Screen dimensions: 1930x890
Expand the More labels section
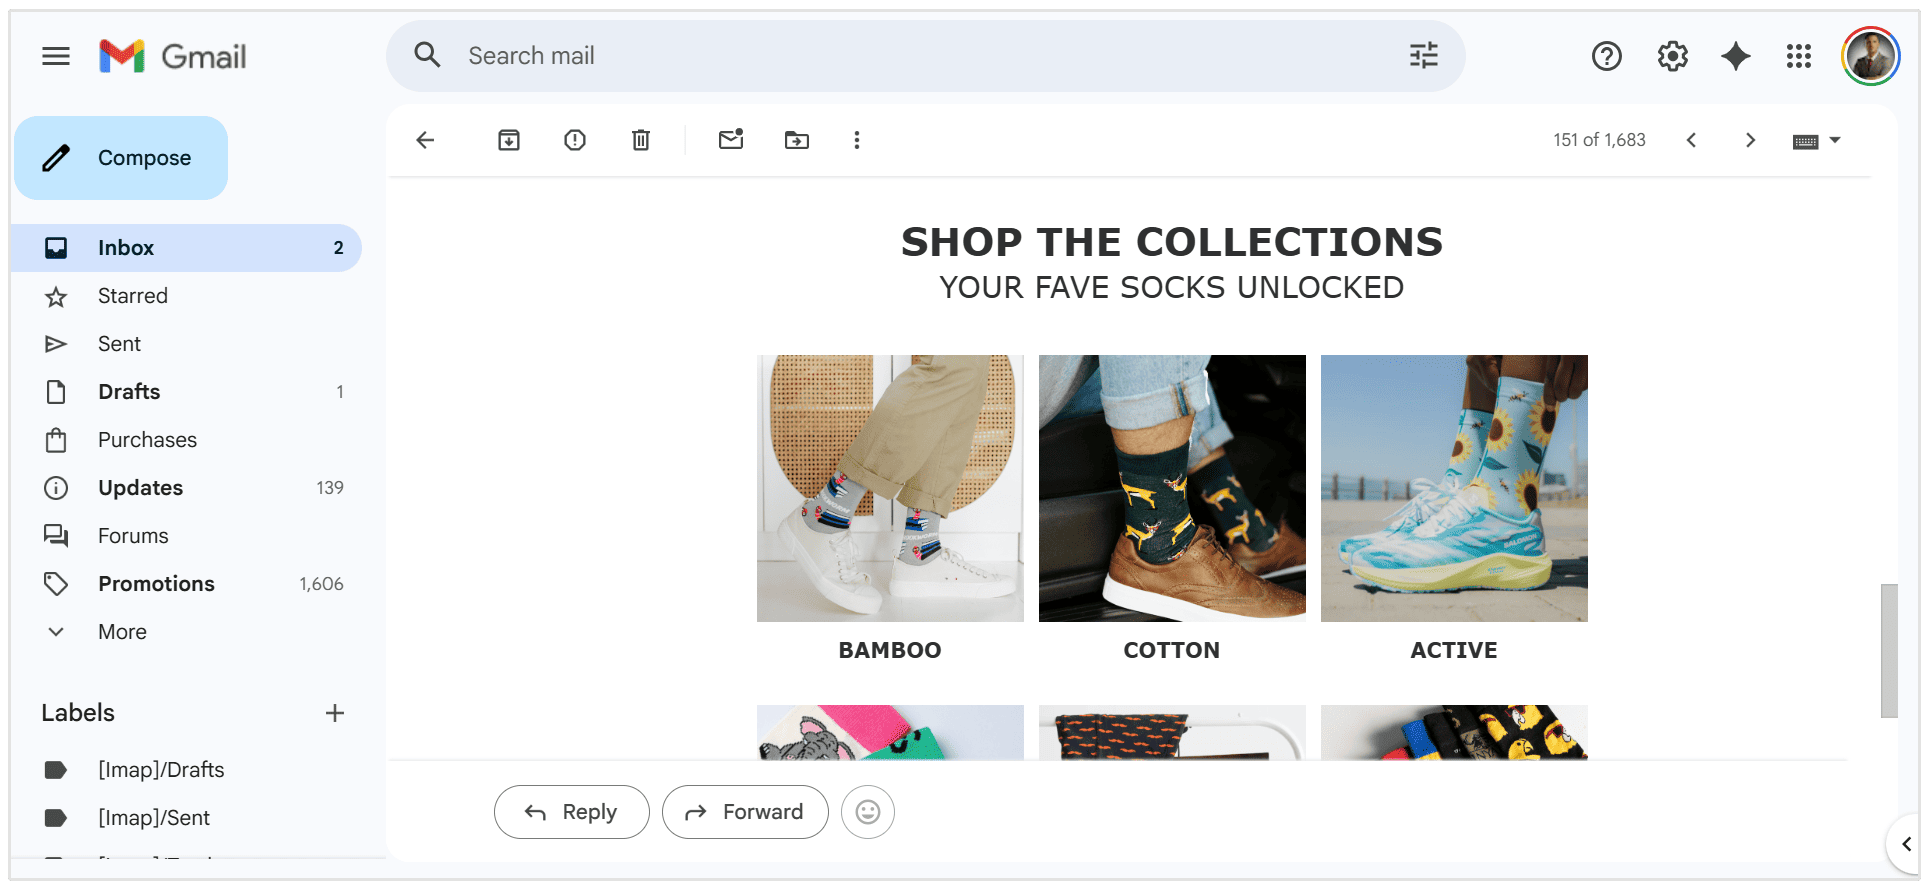click(122, 631)
